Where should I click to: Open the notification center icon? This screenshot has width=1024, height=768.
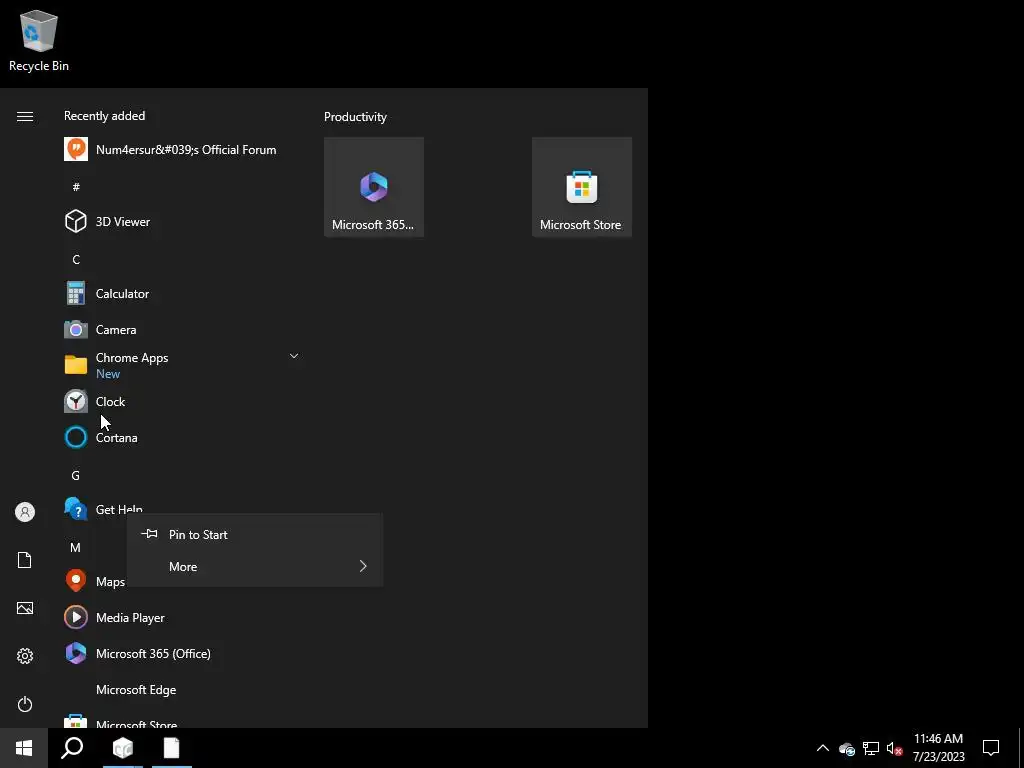tap(991, 748)
